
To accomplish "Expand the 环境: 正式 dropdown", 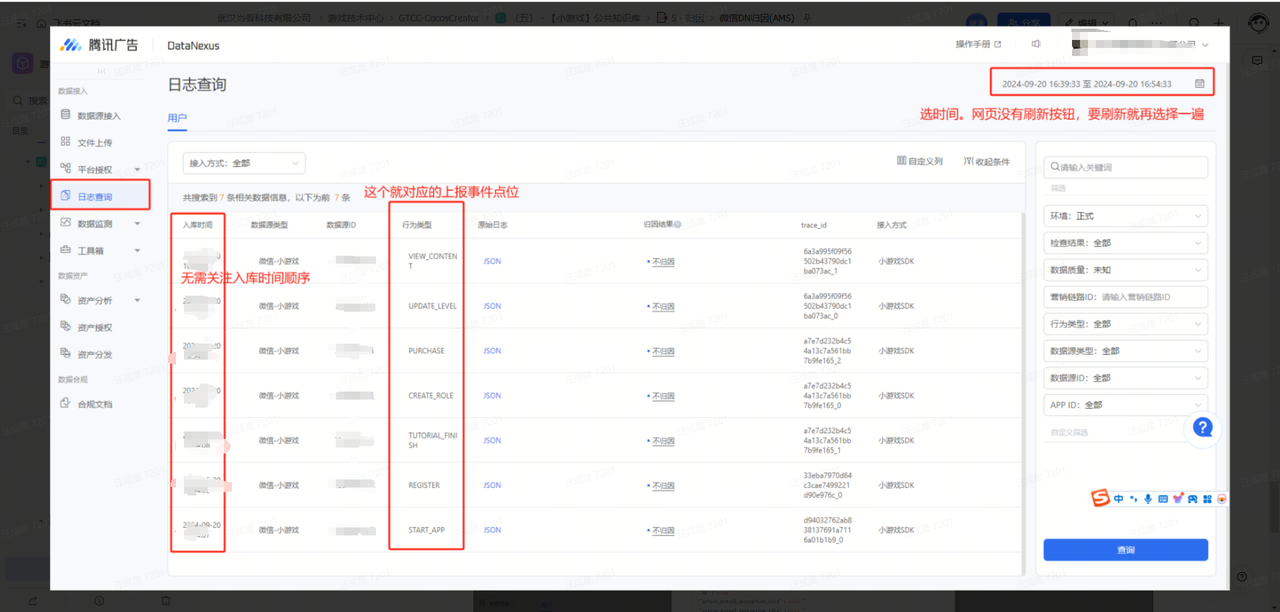I will 1125,216.
